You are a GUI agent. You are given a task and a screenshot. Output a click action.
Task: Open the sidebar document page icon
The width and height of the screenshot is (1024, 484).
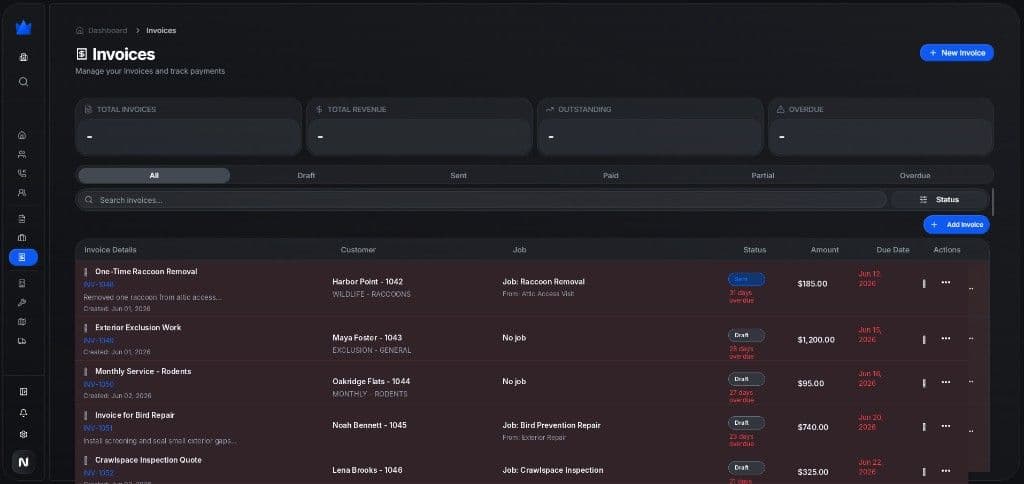[x=22, y=219]
